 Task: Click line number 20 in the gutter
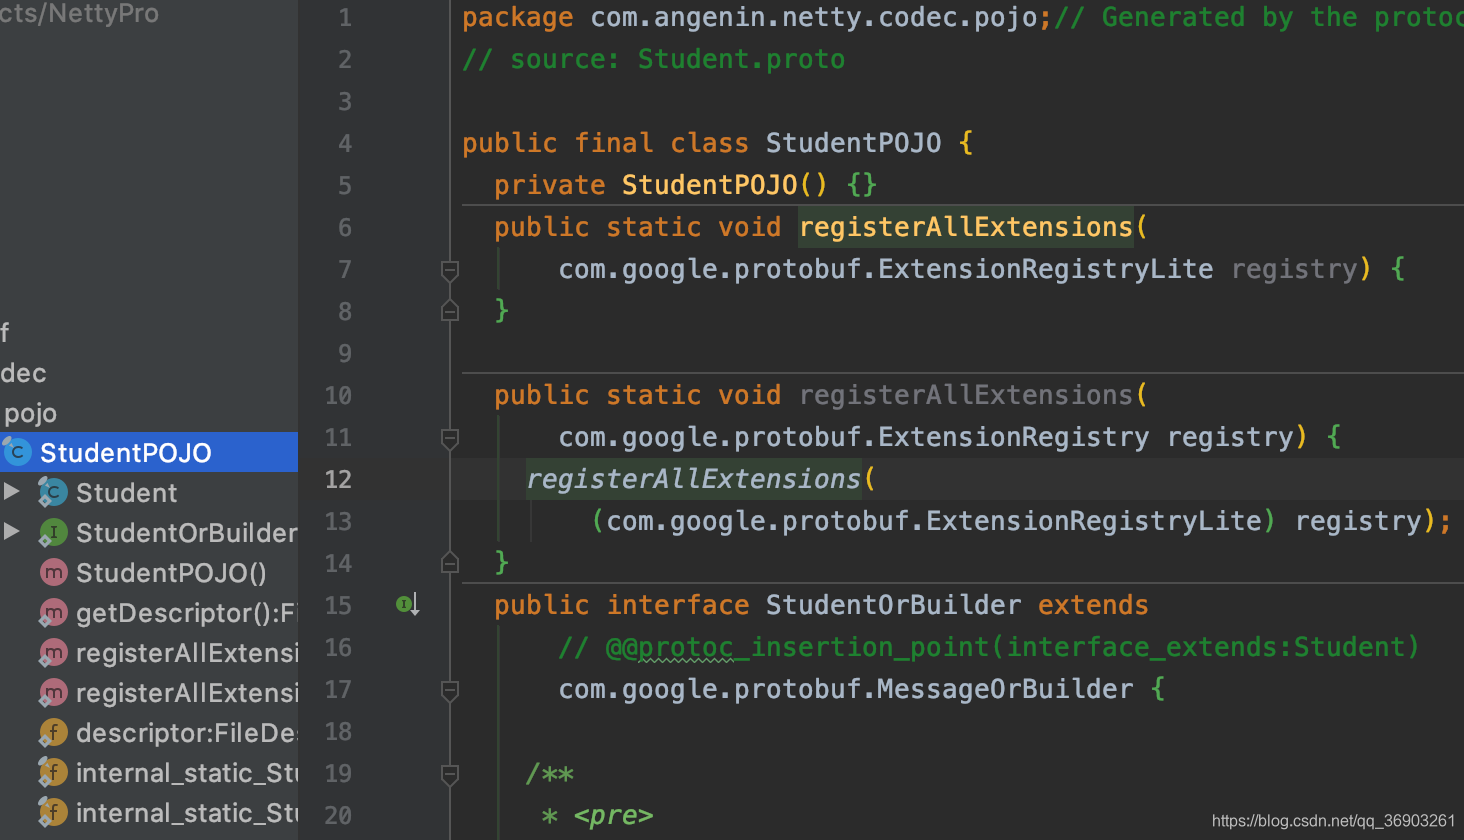(338, 815)
